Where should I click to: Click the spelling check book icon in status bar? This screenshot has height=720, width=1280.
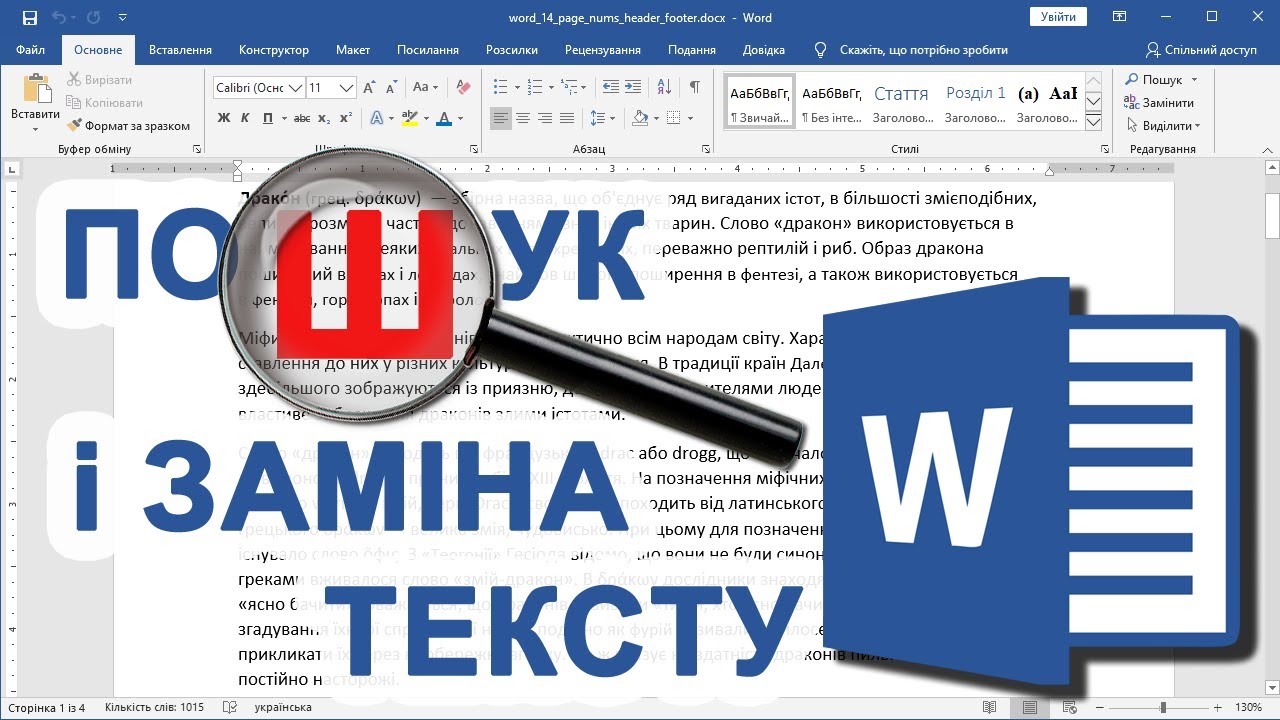[x=230, y=707]
